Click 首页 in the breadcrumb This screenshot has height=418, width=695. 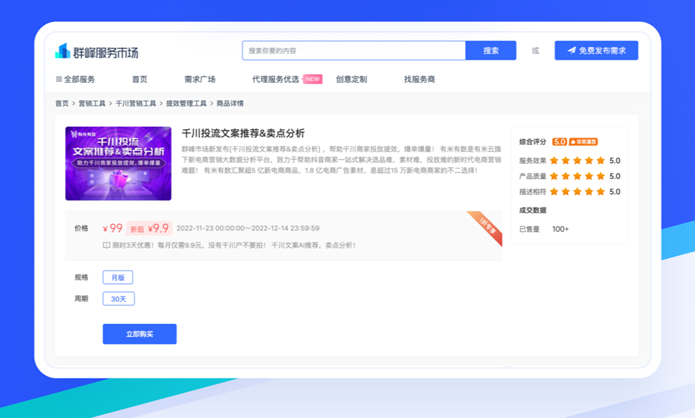pyautogui.click(x=62, y=103)
